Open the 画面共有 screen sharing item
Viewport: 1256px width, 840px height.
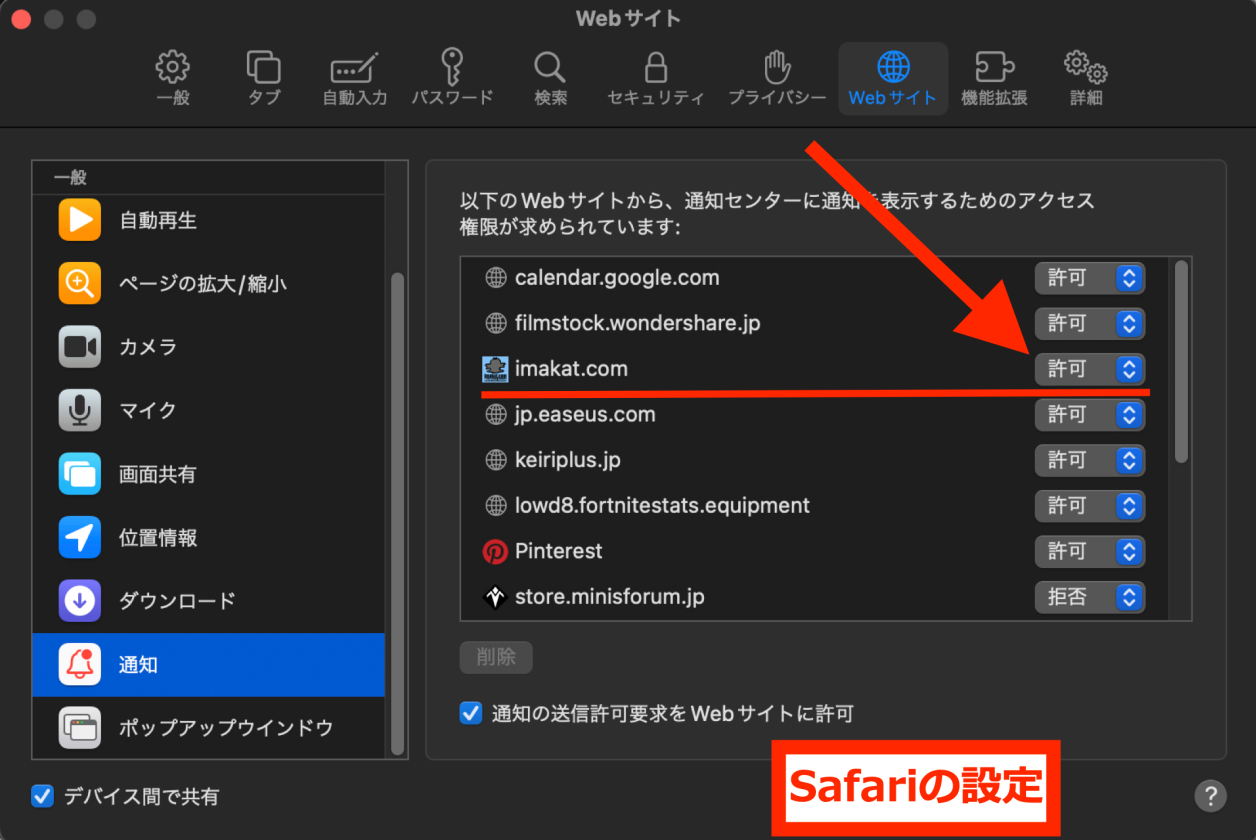click(158, 474)
